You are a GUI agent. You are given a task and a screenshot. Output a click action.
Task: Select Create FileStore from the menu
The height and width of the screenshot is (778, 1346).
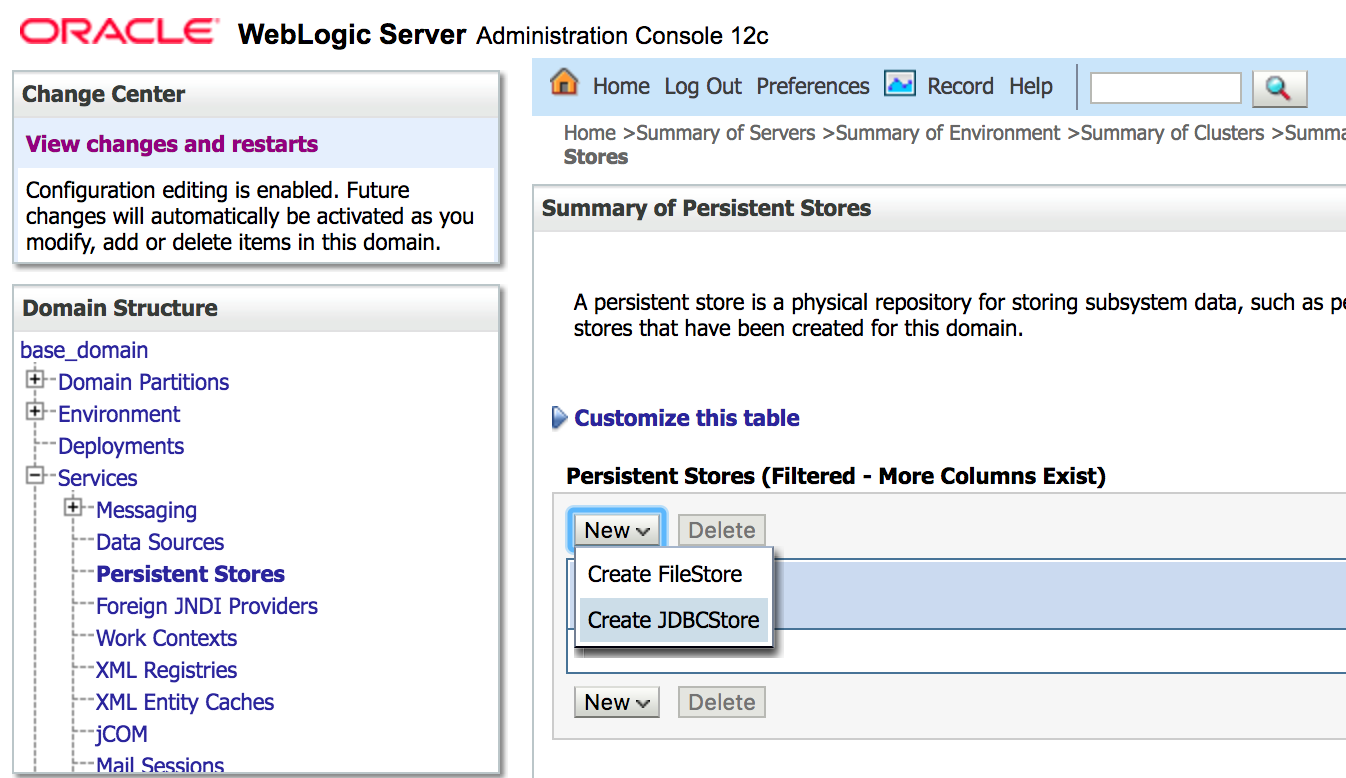(x=665, y=574)
